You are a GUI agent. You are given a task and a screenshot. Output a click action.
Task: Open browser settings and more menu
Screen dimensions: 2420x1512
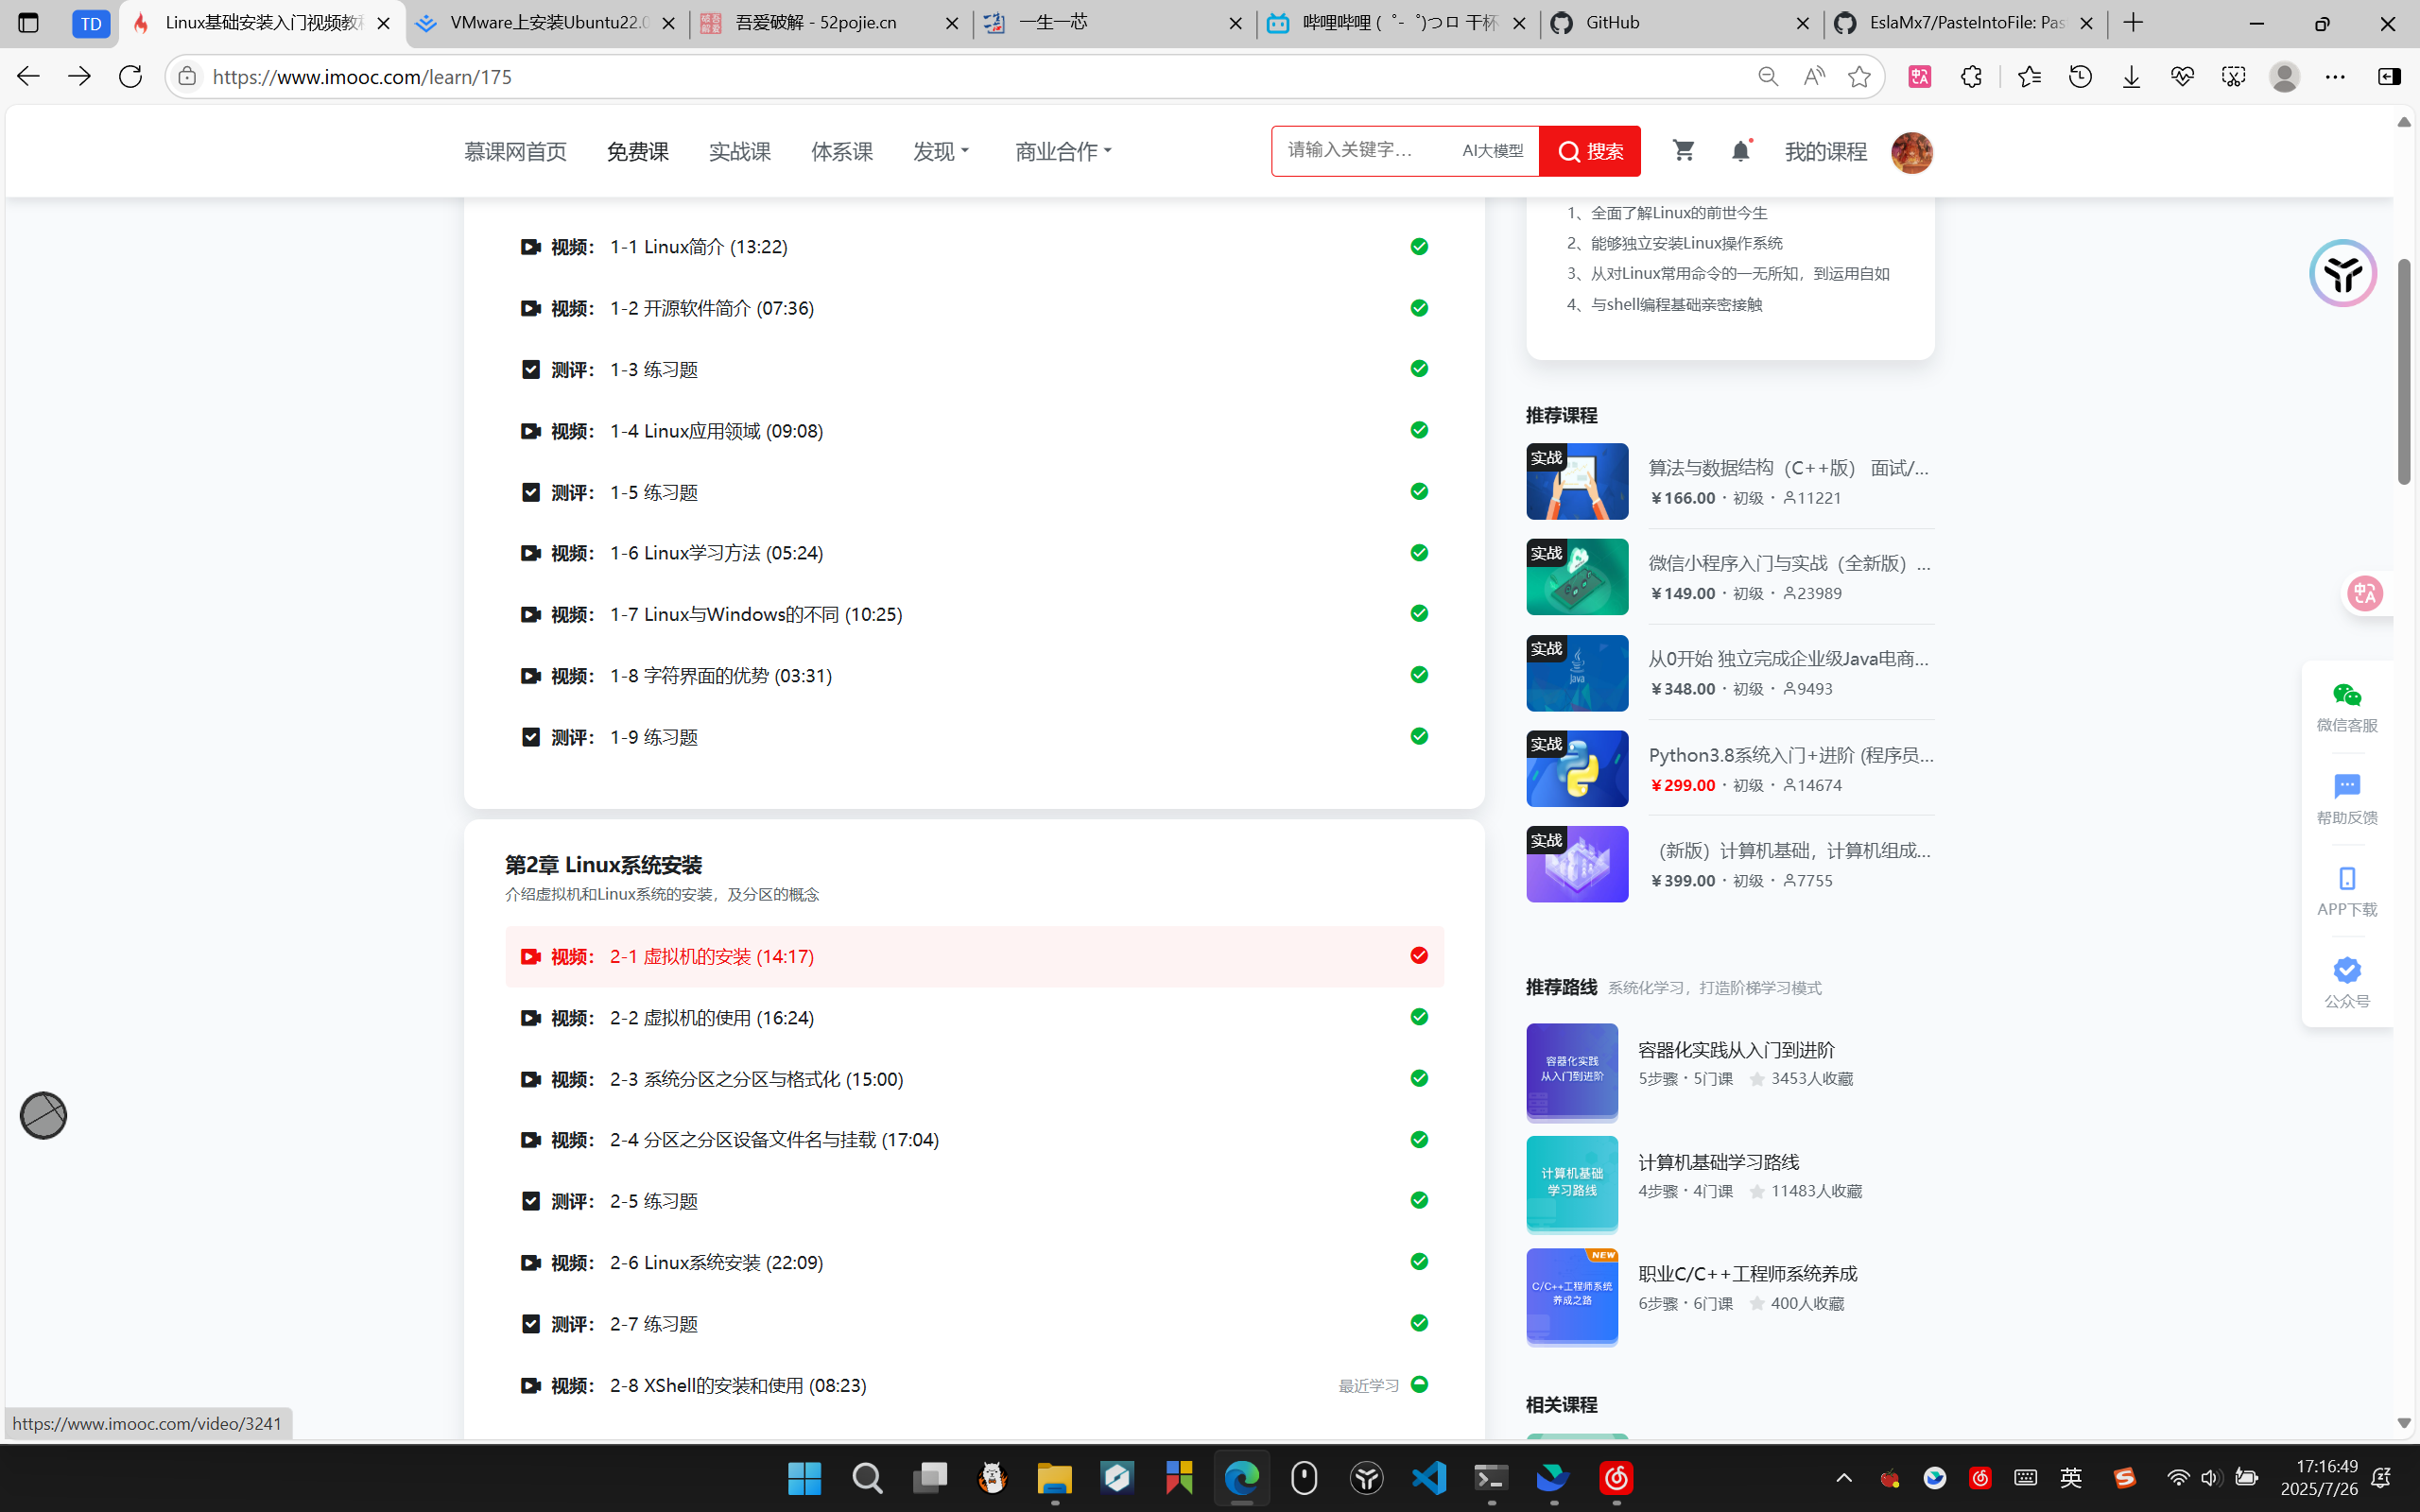click(x=2335, y=77)
